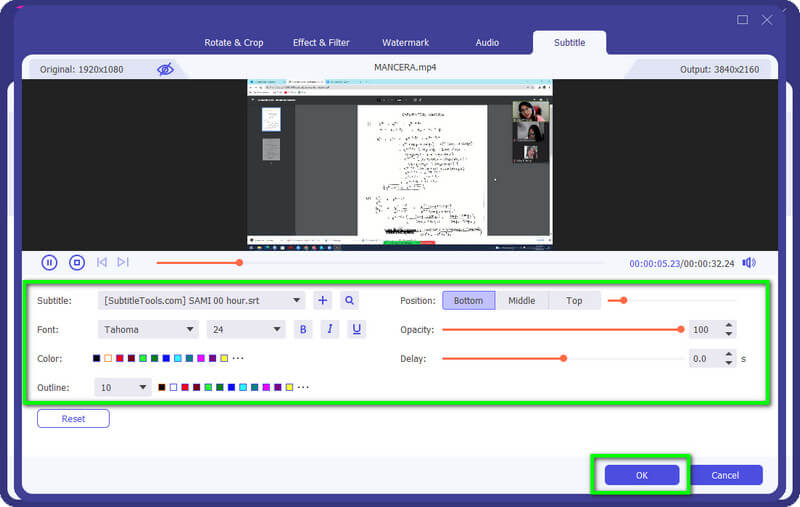800x507 pixels.
Task: Pick the red subtitle color swatch
Action: [x=120, y=358]
